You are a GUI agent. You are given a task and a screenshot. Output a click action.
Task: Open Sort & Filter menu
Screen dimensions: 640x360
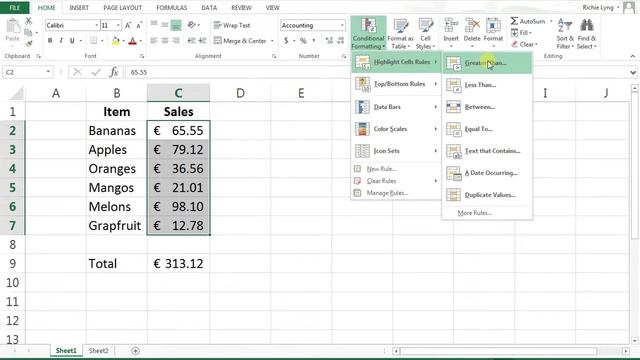tap(565, 33)
